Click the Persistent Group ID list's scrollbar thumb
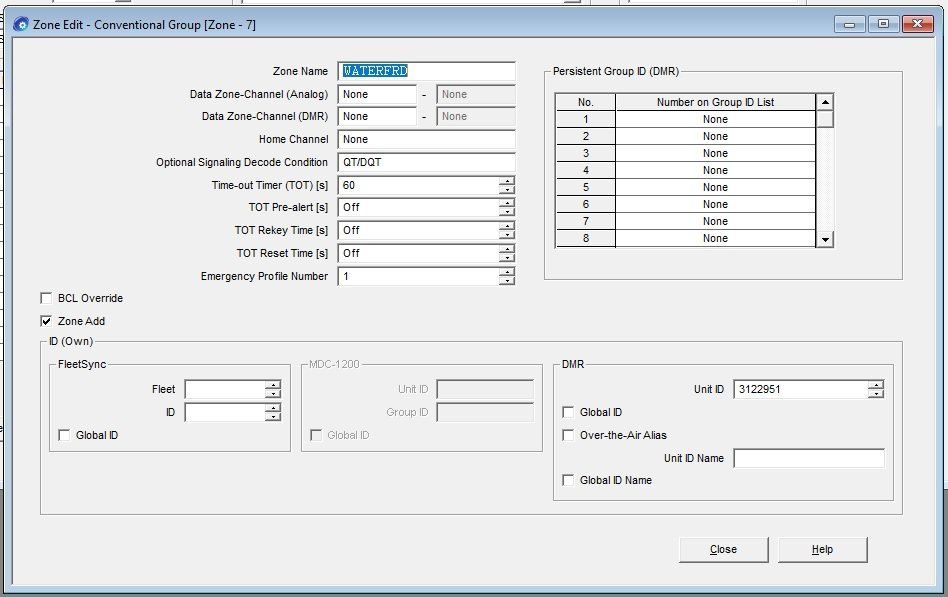This screenshot has width=948, height=597. click(825, 119)
